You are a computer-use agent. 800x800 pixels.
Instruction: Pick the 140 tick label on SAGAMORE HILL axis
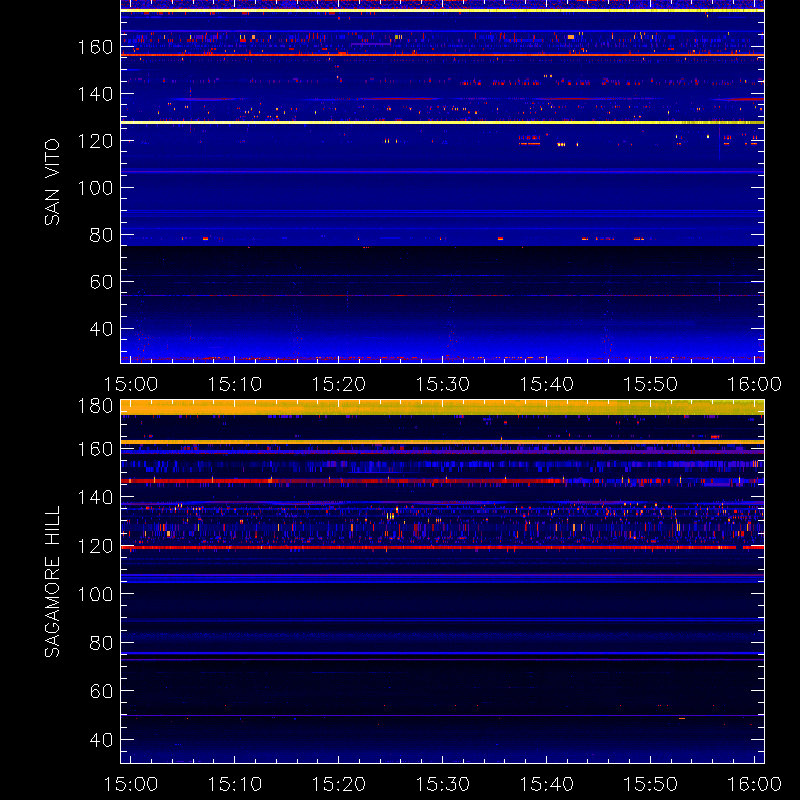(95, 497)
